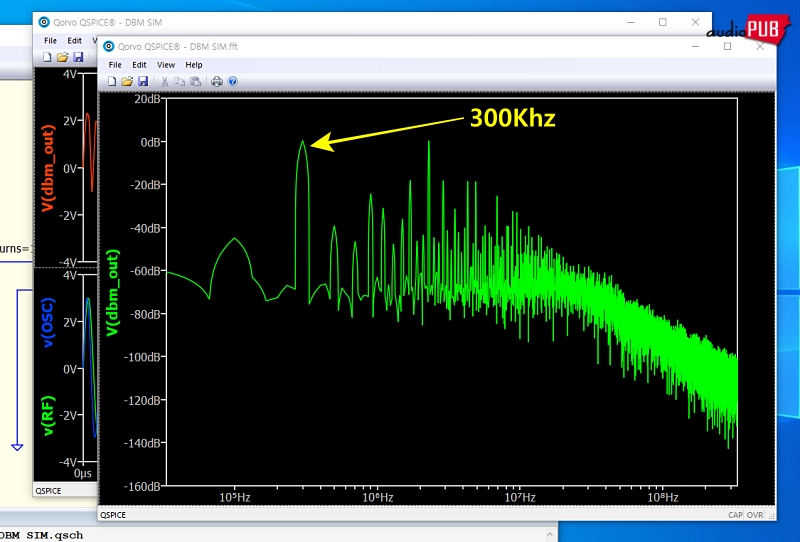Click green V(dbm_out) trace label on FFT plot
The width and height of the screenshot is (800, 542).
point(112,293)
